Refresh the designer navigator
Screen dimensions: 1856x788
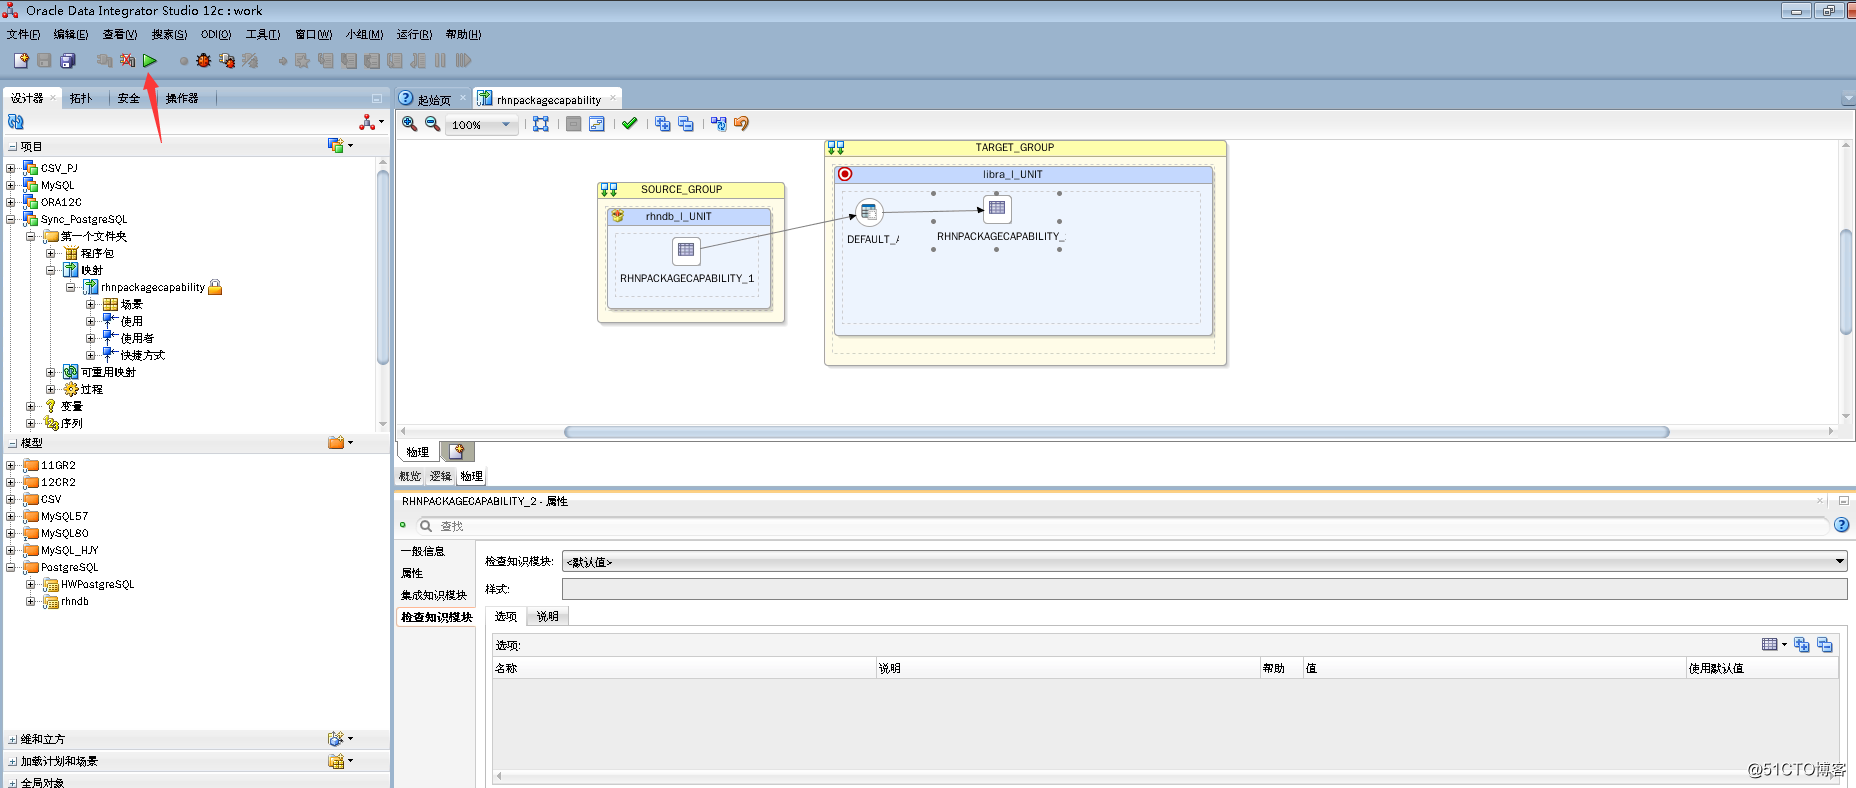15,122
